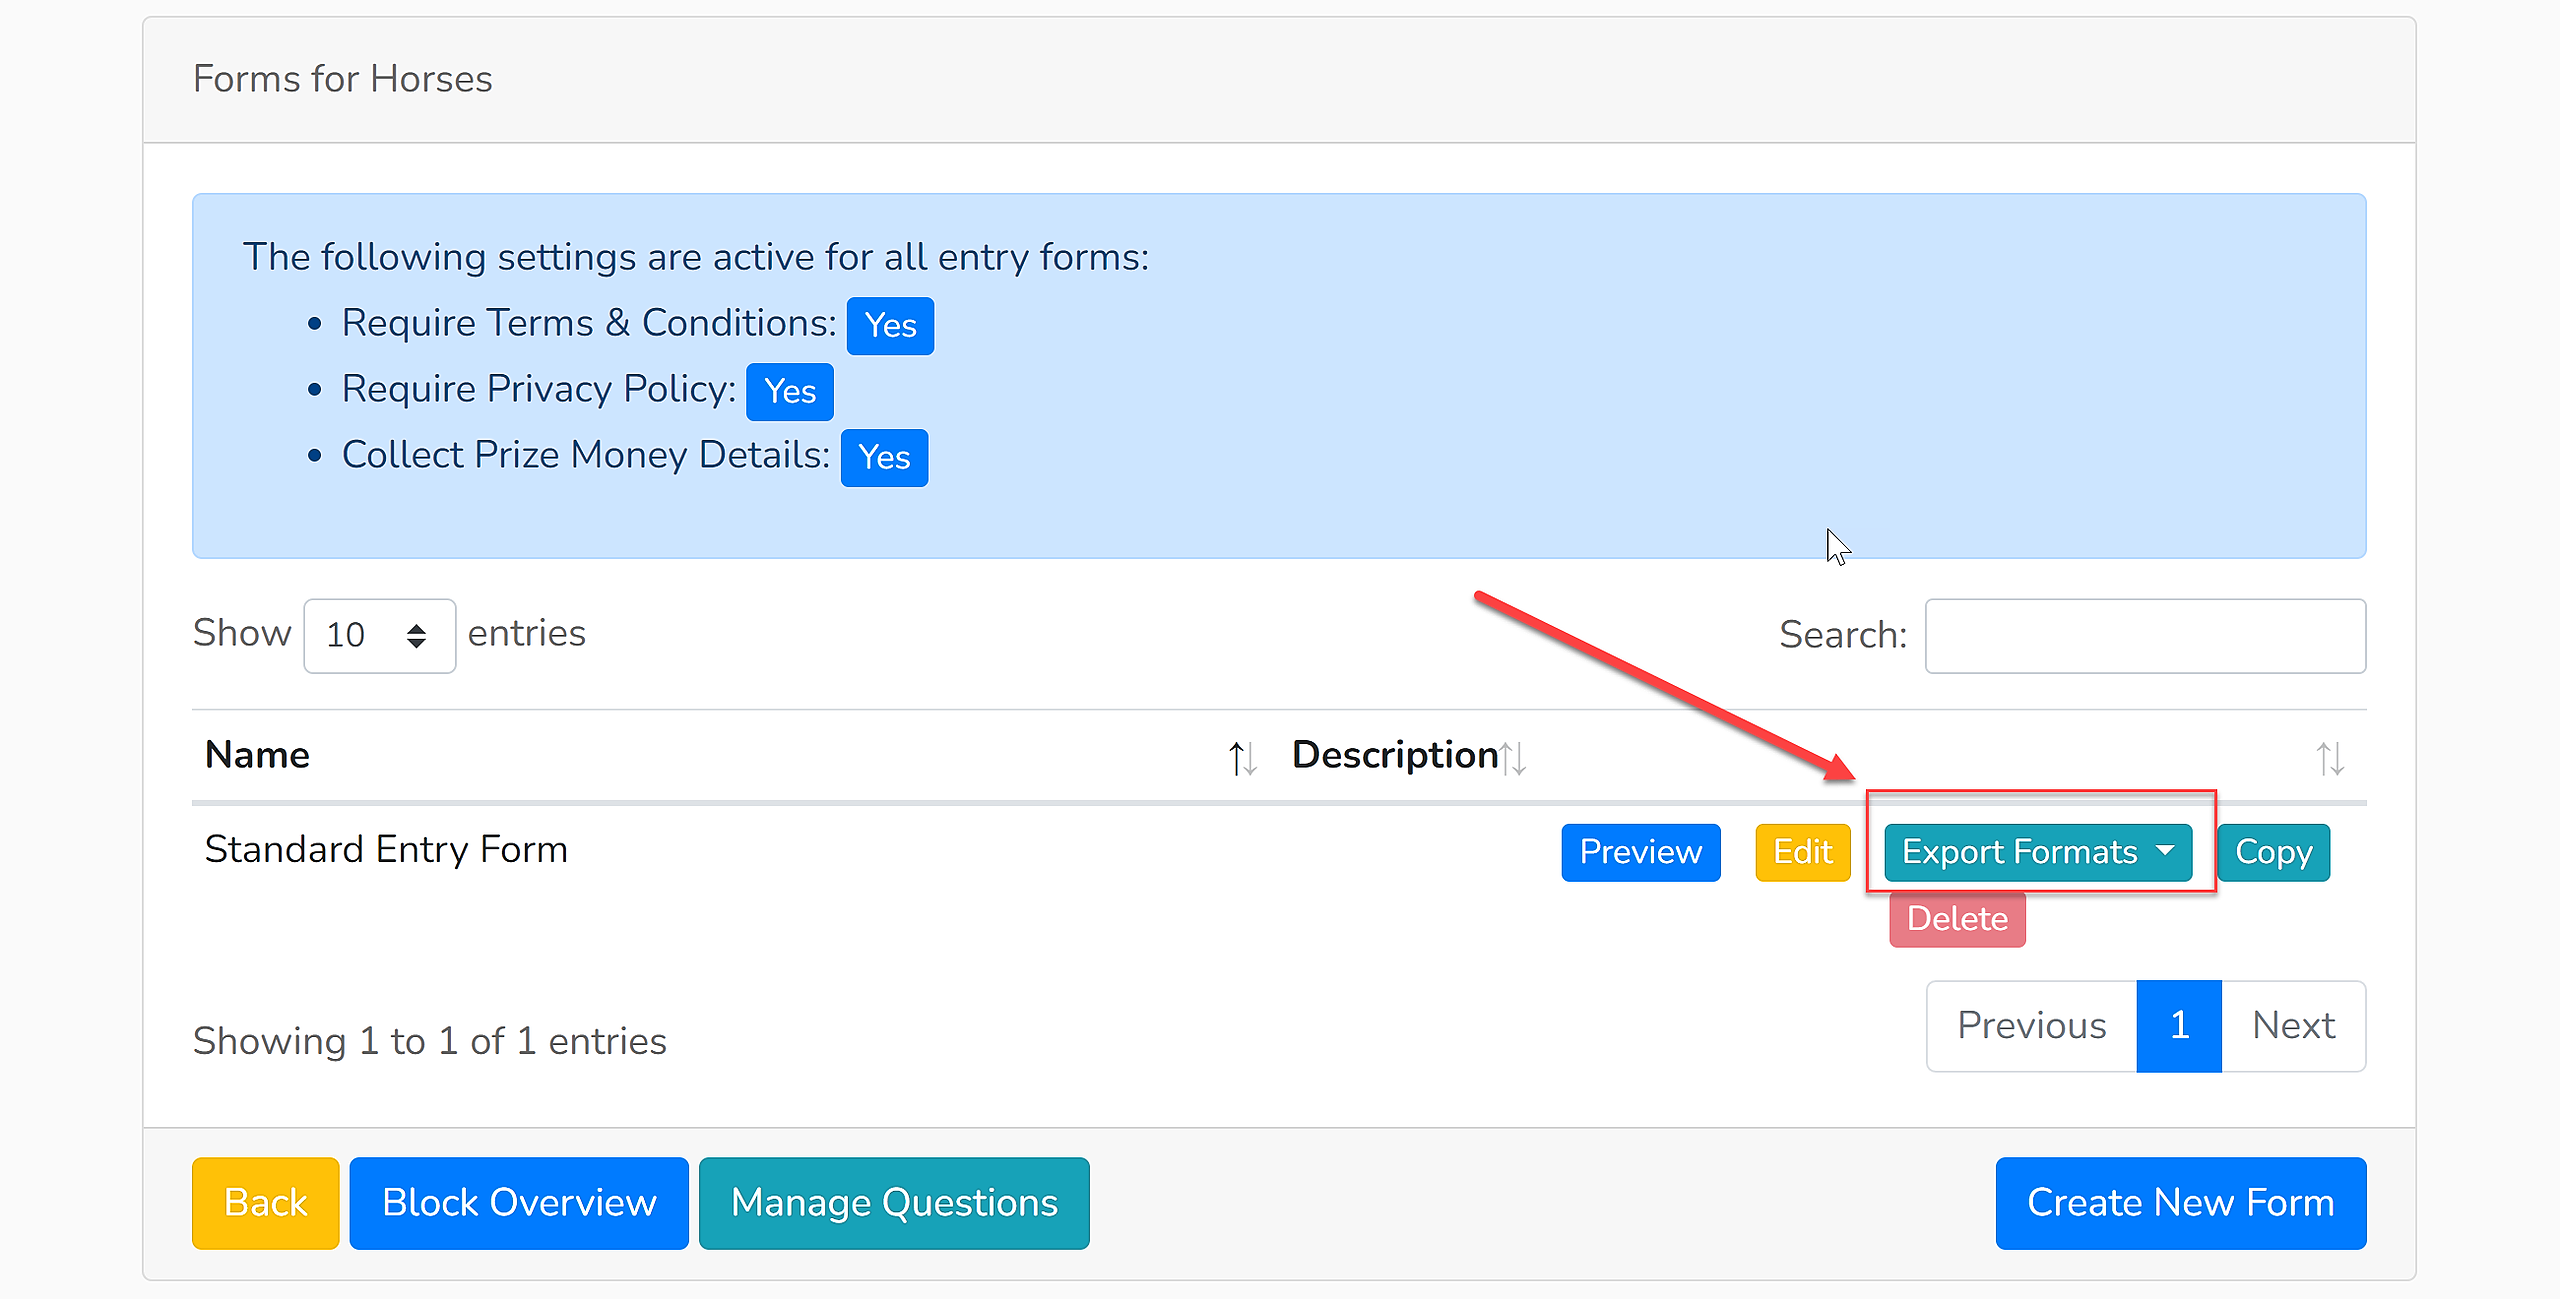Open the Show entries count dropdown
Image resolution: width=2560 pixels, height=1299 pixels.
(380, 635)
